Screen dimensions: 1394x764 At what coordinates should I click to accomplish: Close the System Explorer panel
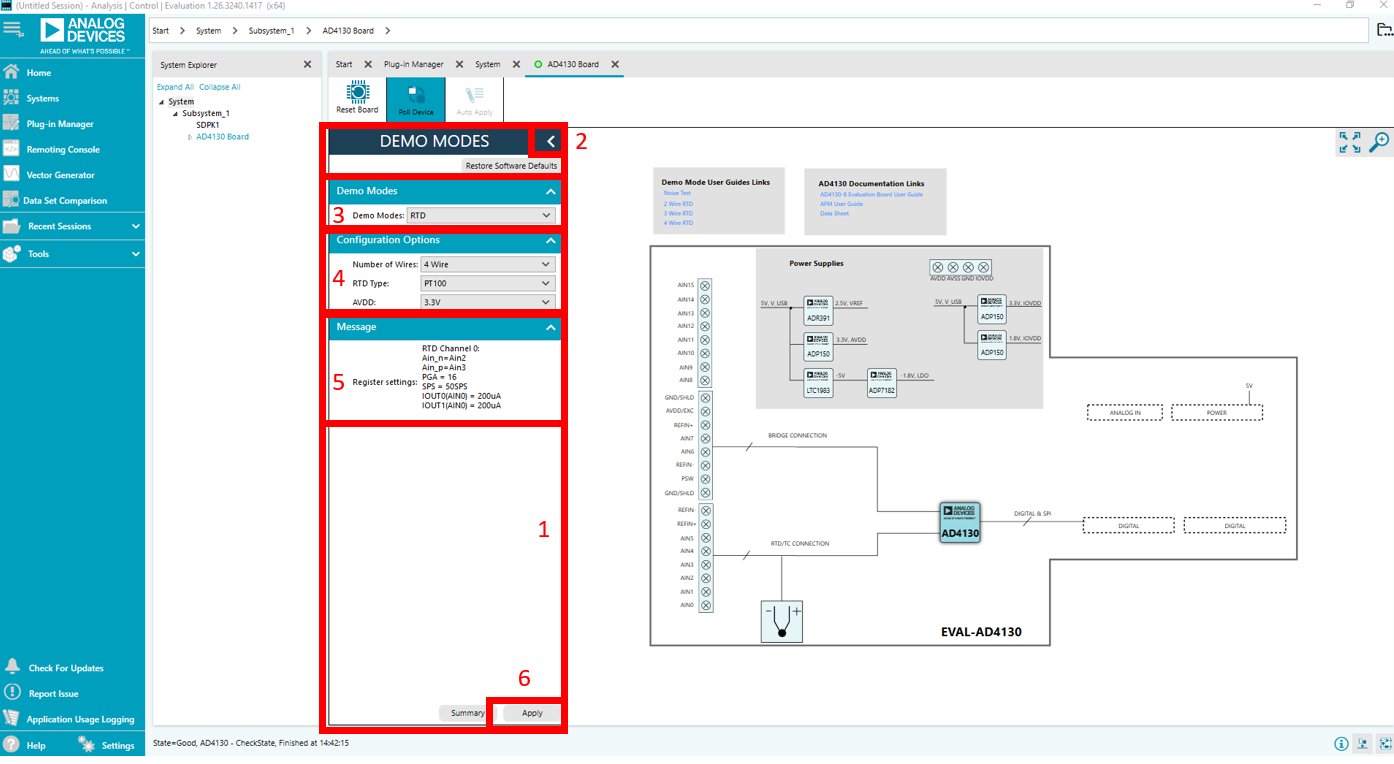307,64
